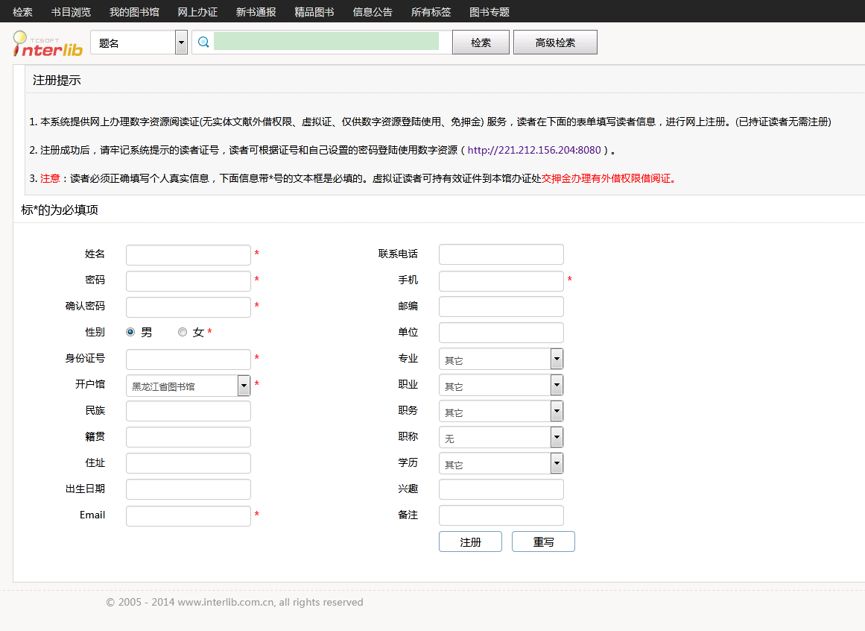Click the 联系电话 input field
Image resolution: width=865 pixels, height=631 pixels.
click(x=501, y=255)
